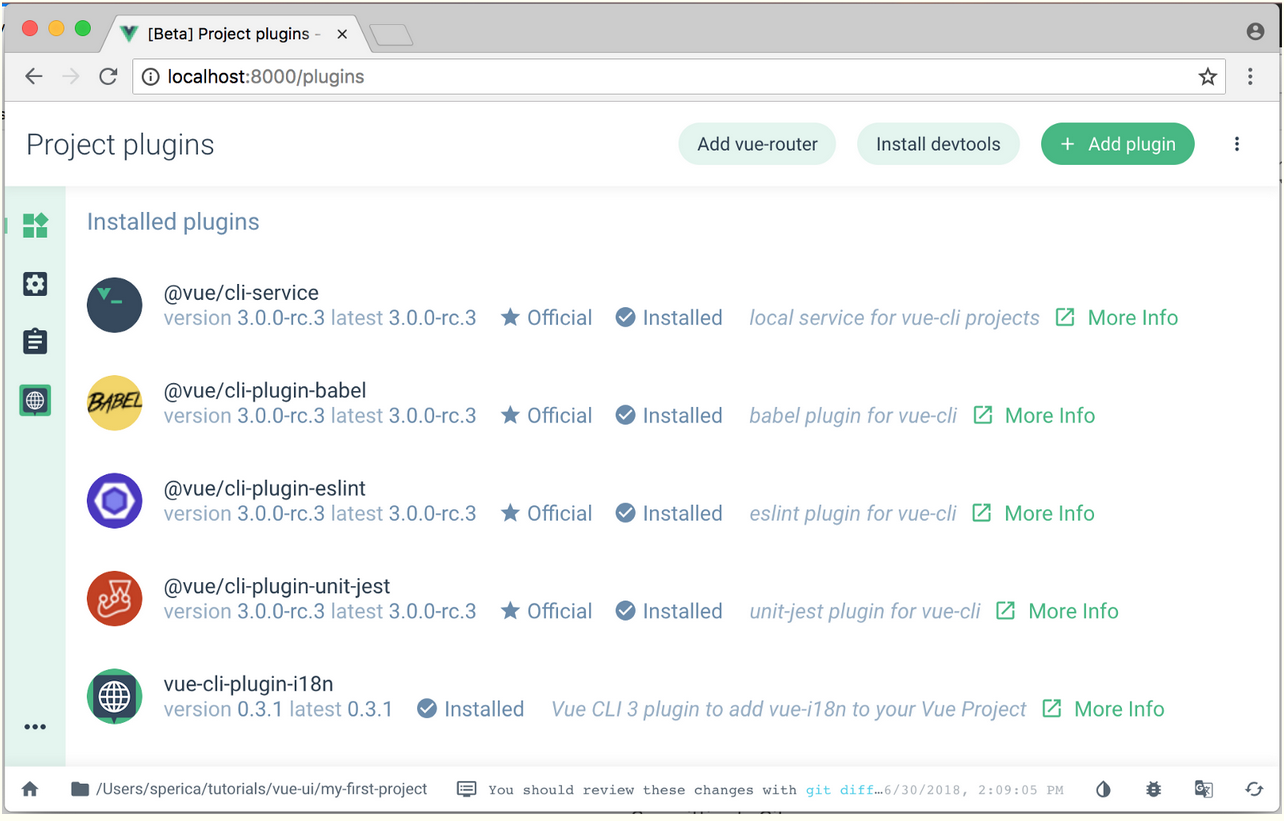
Task: Click the reset plugin API refresh icon
Action: click(x=1254, y=789)
